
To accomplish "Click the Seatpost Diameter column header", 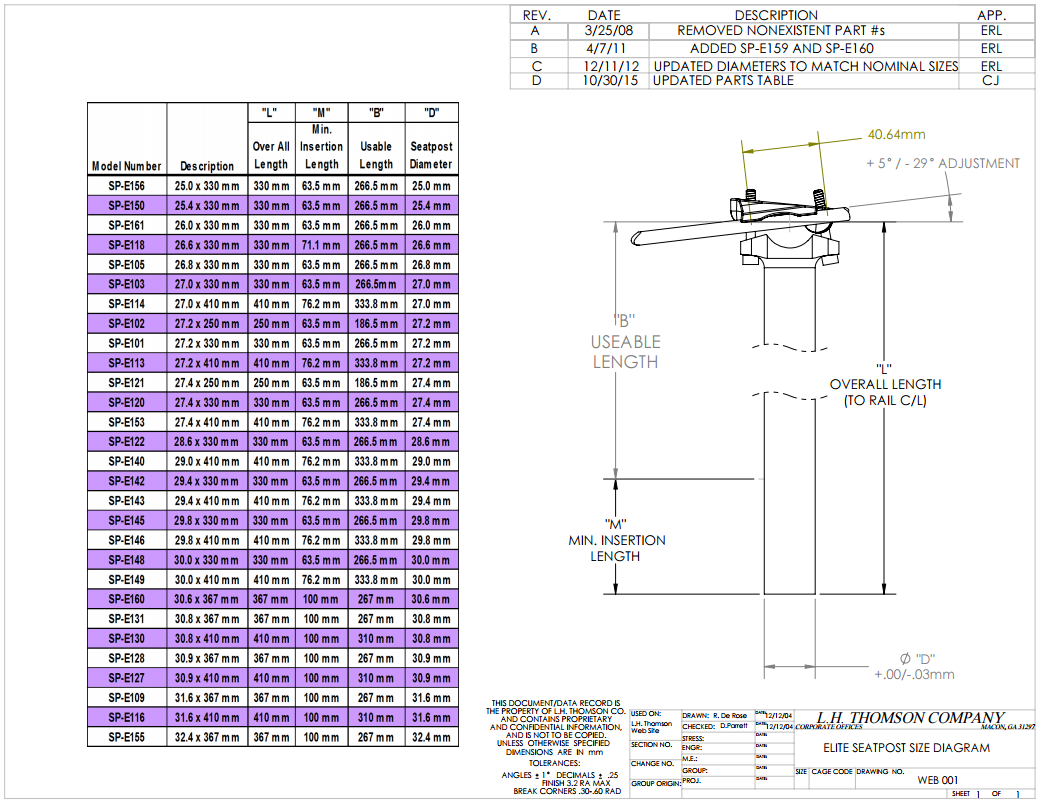I will [431, 155].
